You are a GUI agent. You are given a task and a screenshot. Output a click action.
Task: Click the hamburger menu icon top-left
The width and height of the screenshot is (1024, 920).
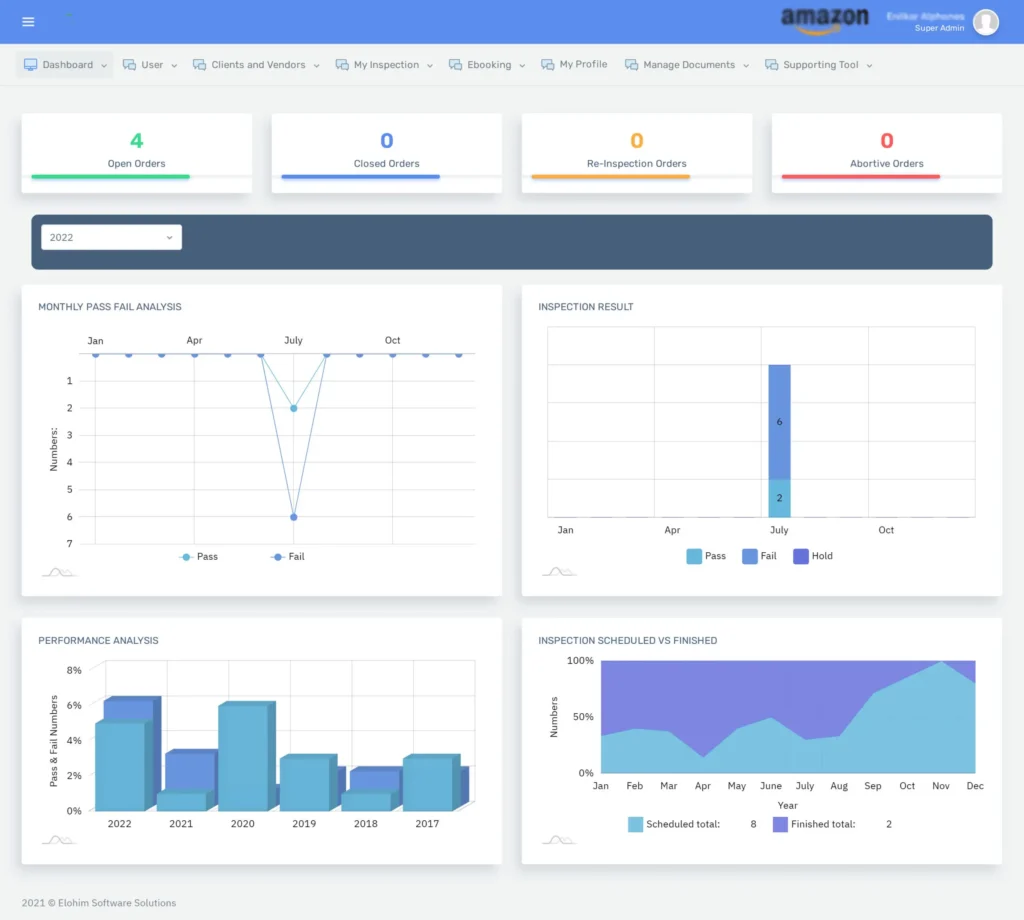pos(28,22)
